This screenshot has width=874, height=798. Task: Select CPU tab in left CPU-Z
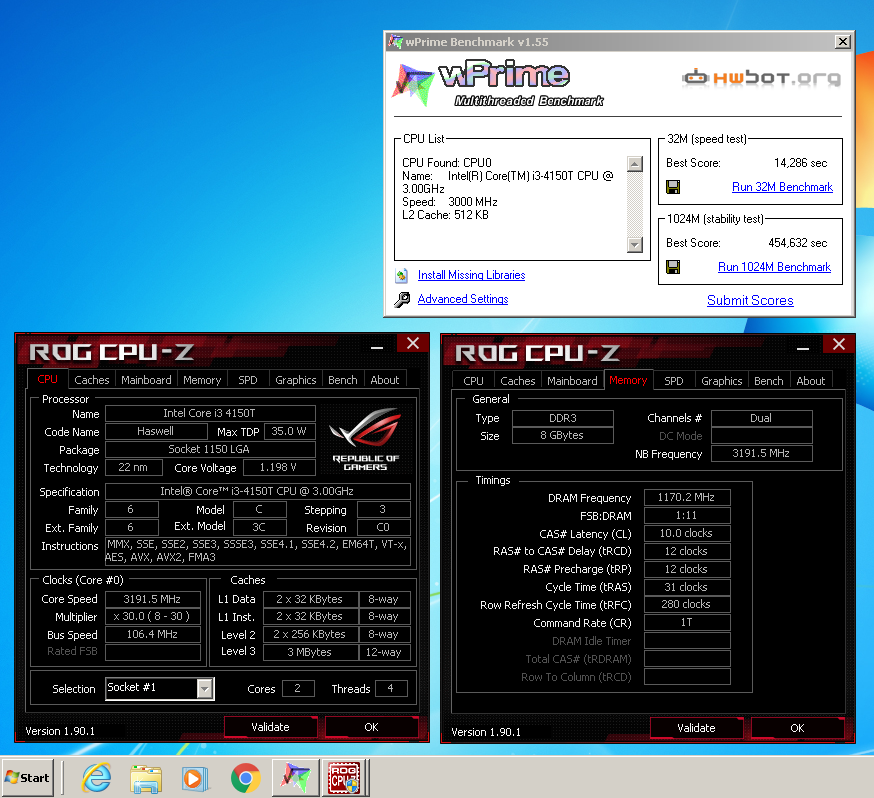coord(47,379)
